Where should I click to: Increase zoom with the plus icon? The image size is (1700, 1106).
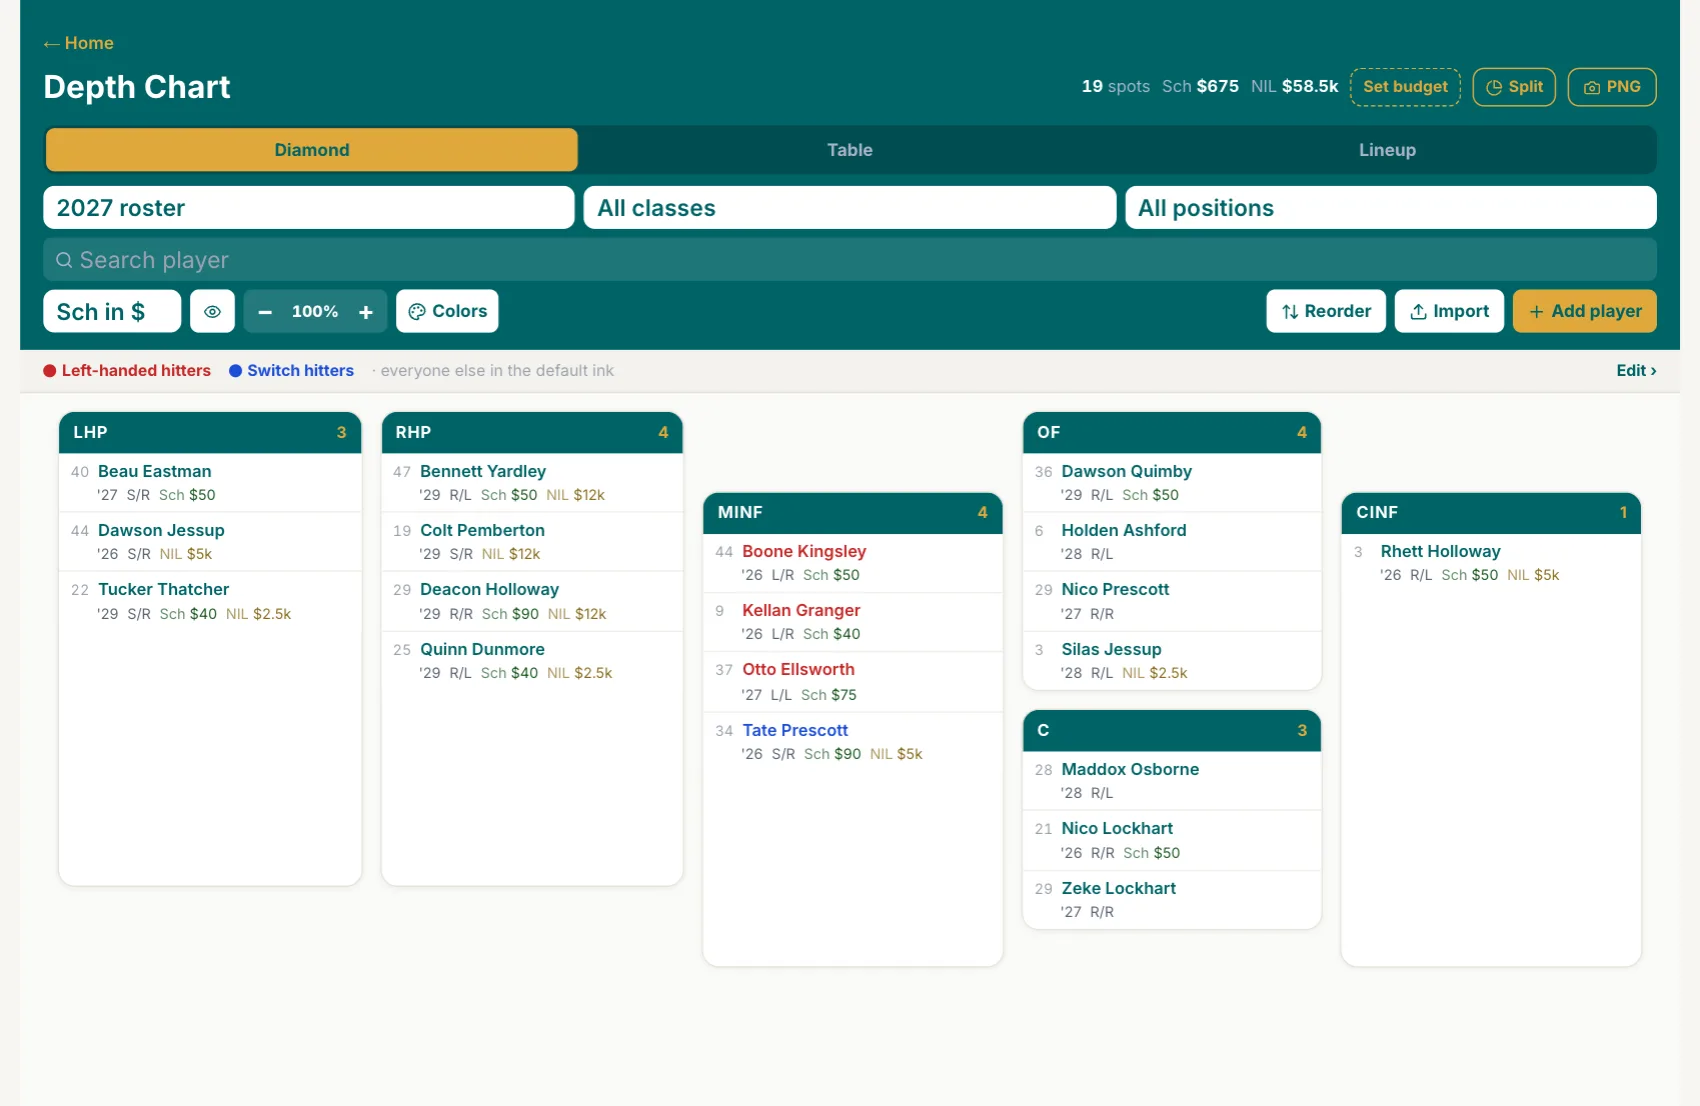366,312
